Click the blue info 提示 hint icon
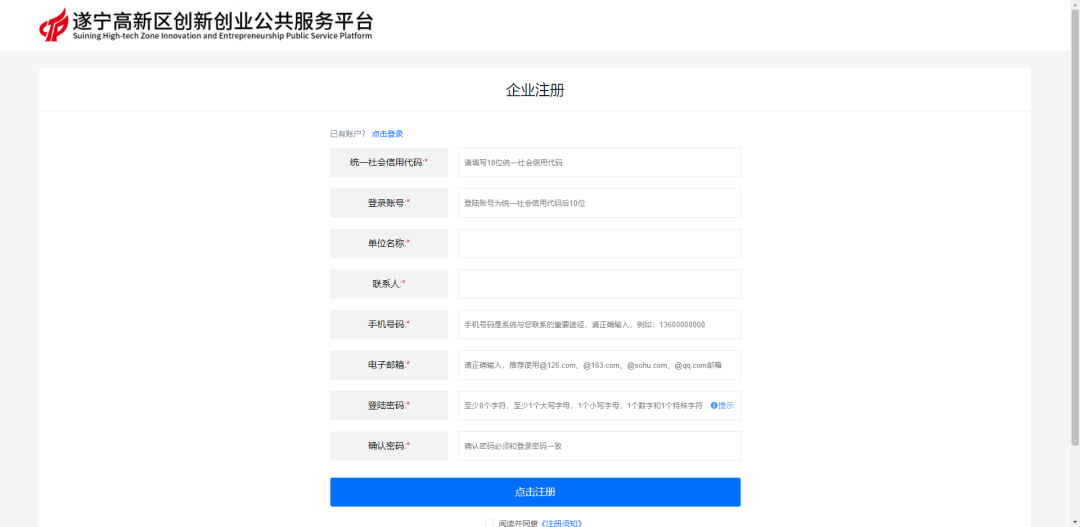Screen dimensions: 1080x527 [714, 405]
